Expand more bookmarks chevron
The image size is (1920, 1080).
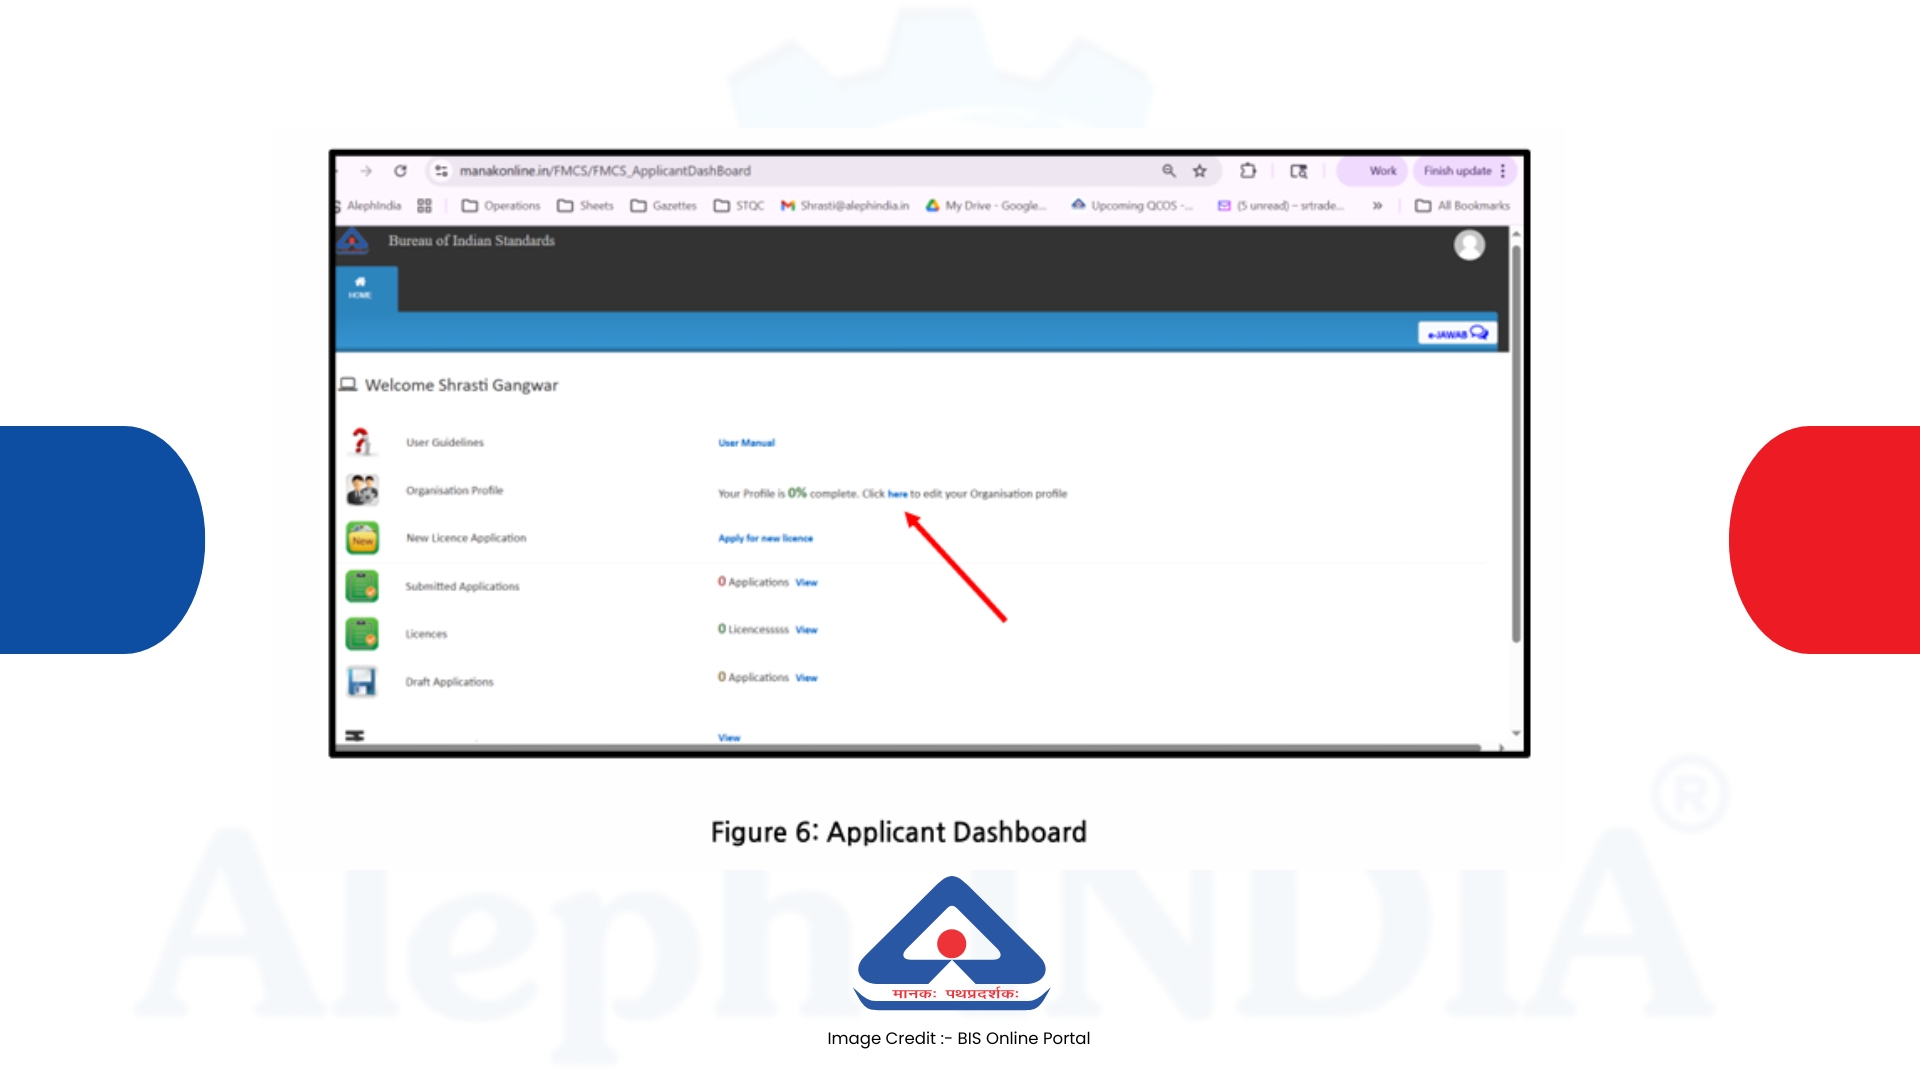[1377, 206]
